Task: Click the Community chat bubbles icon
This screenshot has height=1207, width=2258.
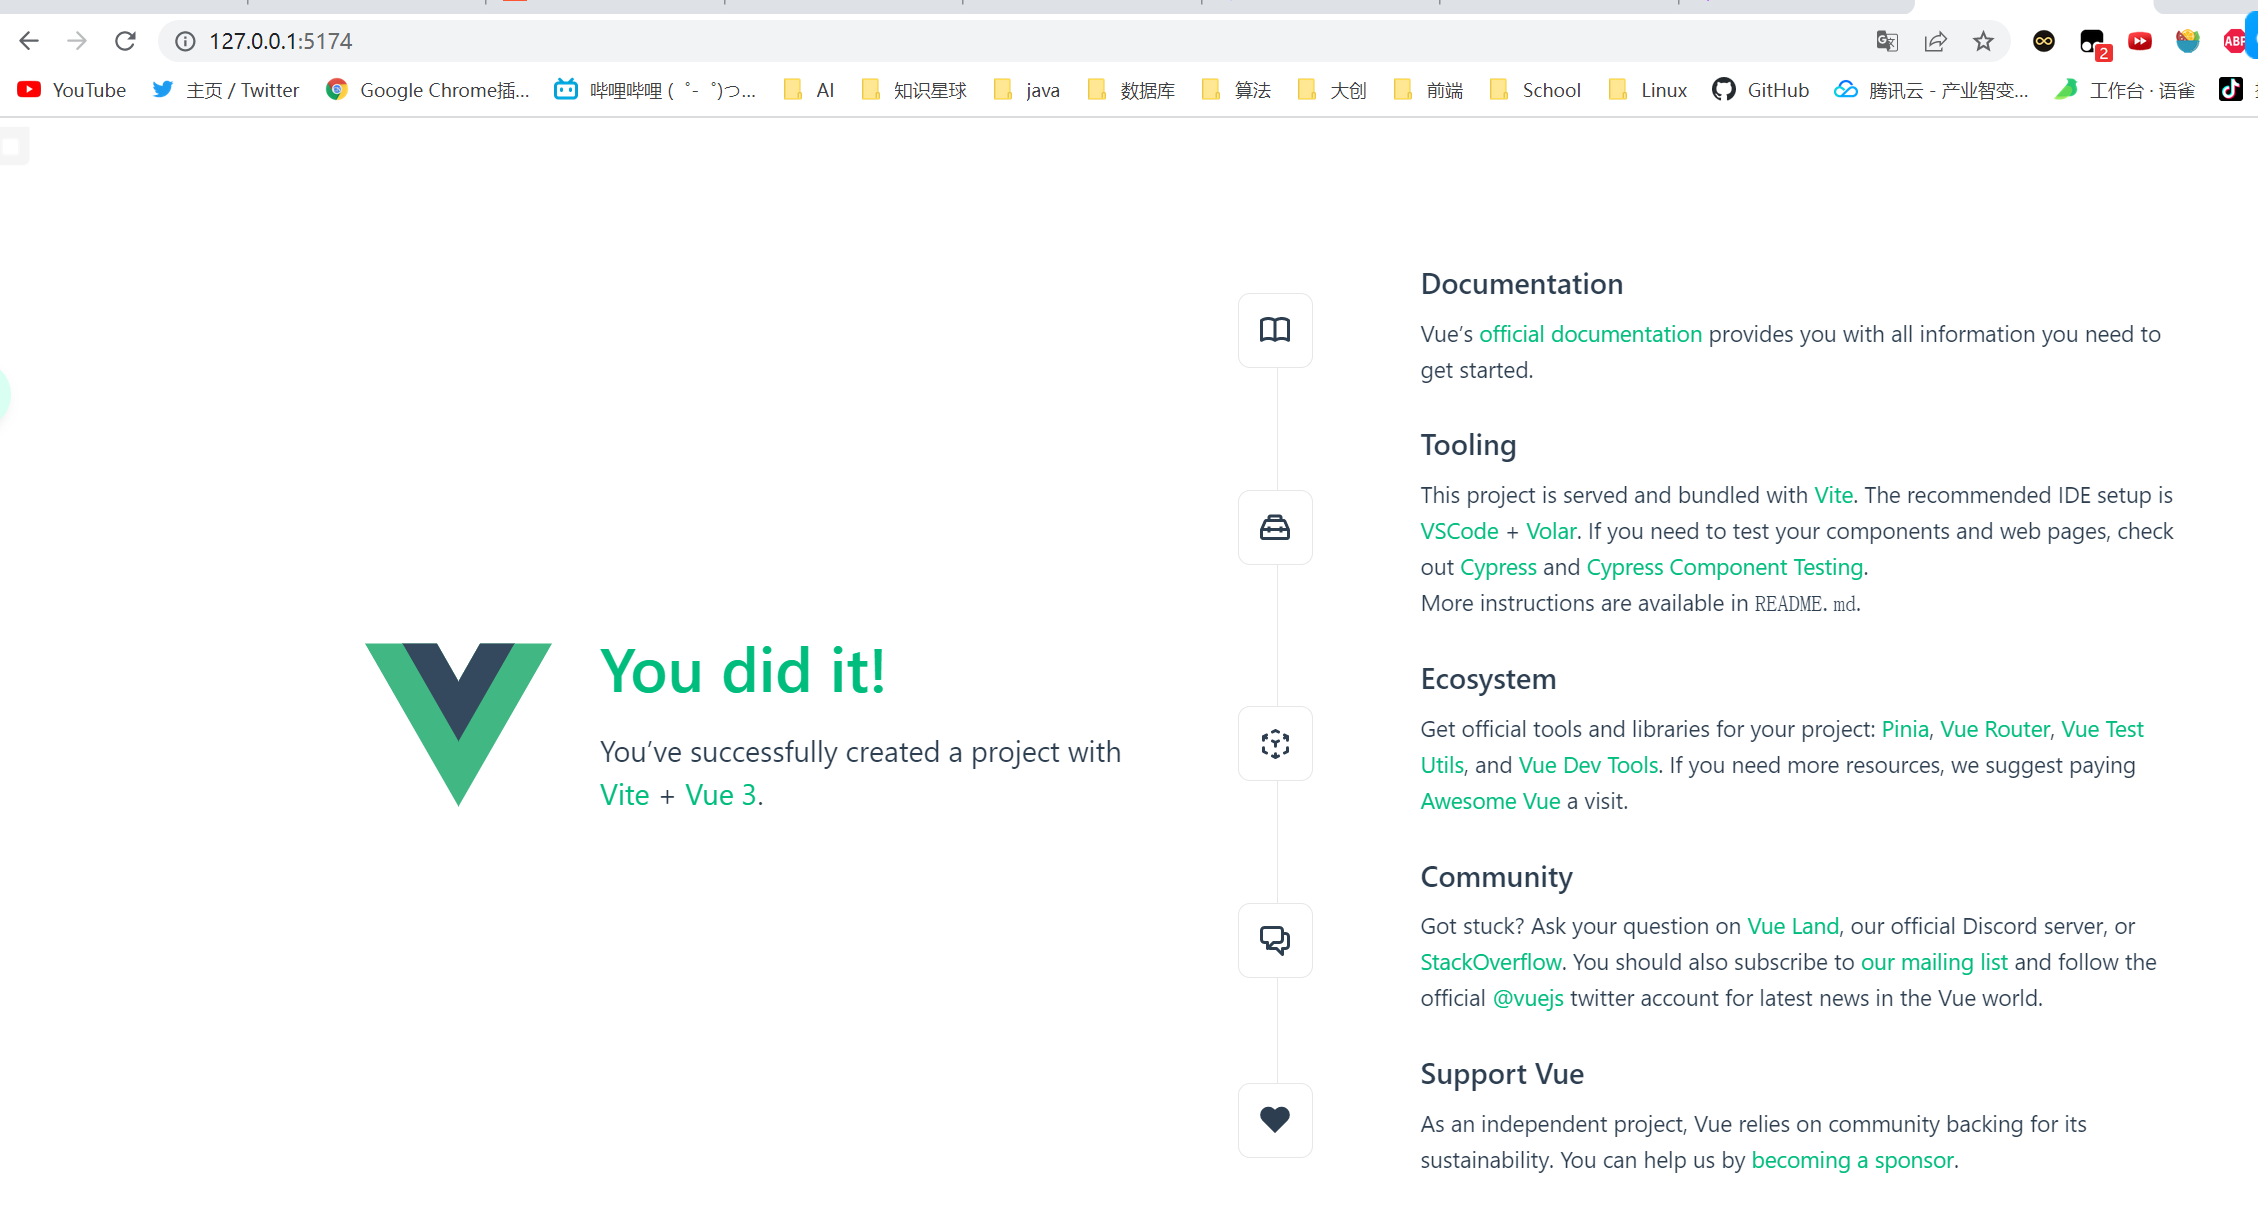Action: click(x=1275, y=940)
